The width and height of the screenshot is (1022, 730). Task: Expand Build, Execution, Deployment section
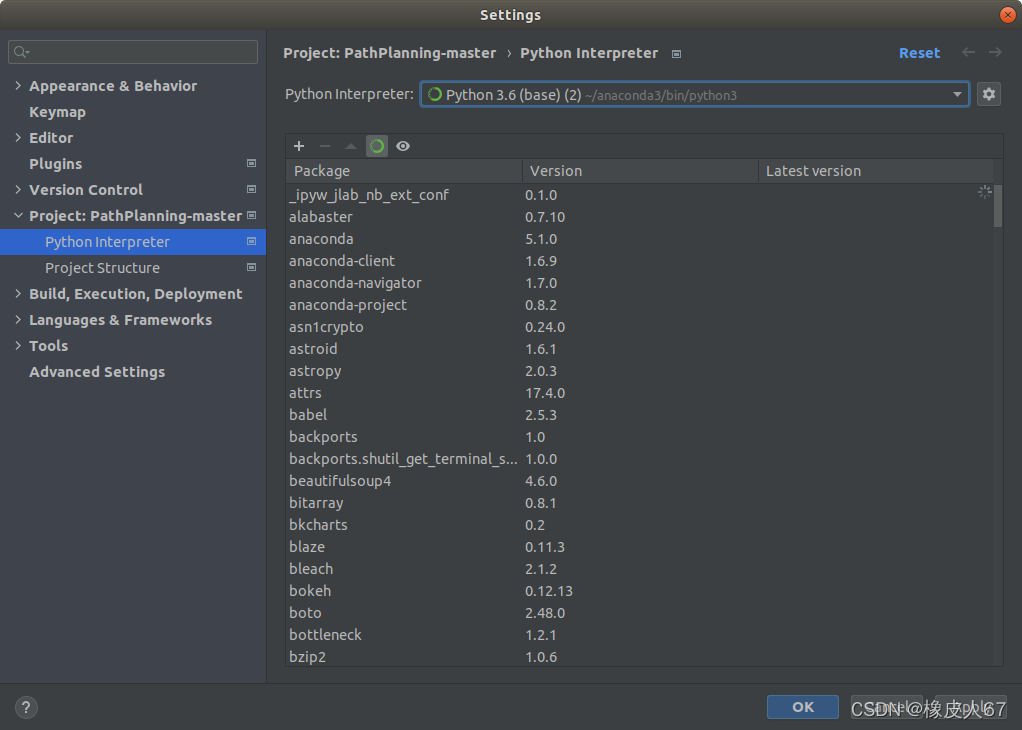point(18,294)
